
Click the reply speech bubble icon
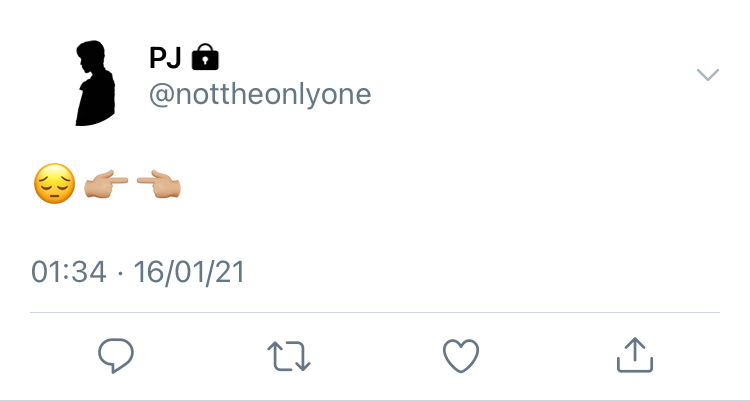pos(116,356)
